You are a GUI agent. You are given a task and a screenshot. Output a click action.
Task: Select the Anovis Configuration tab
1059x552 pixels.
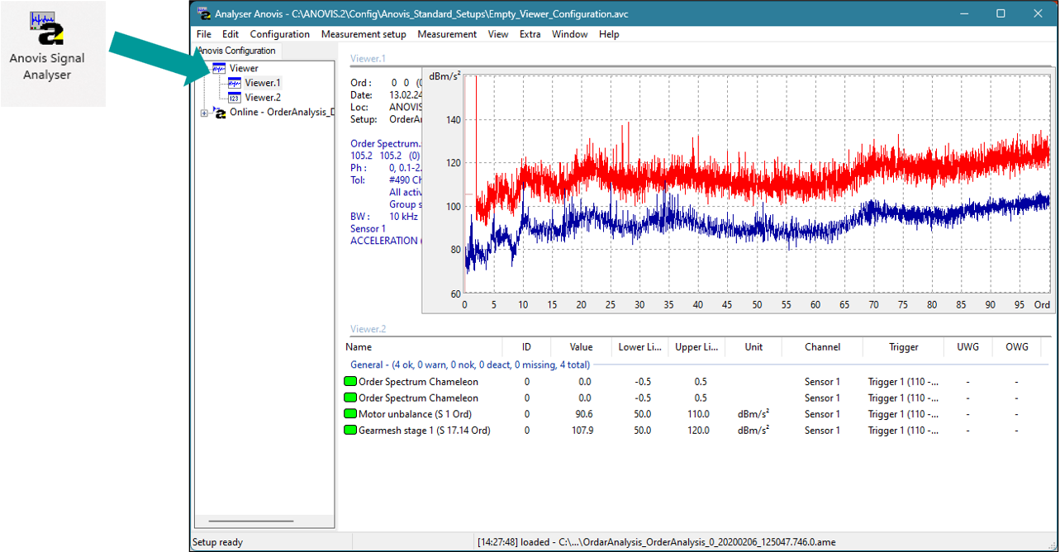click(x=236, y=51)
